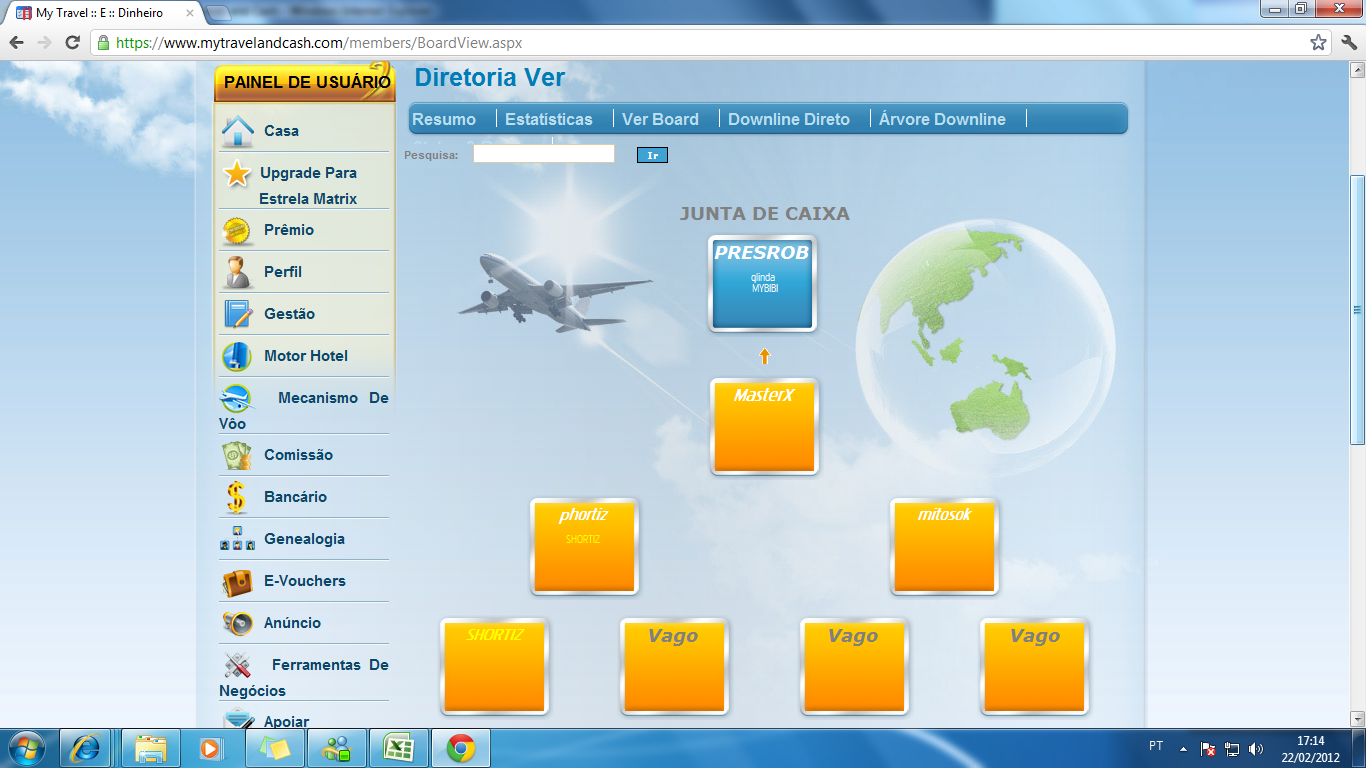Image resolution: width=1366 pixels, height=768 pixels.
Task: Bookmark page with the star icon
Action: click(1318, 43)
